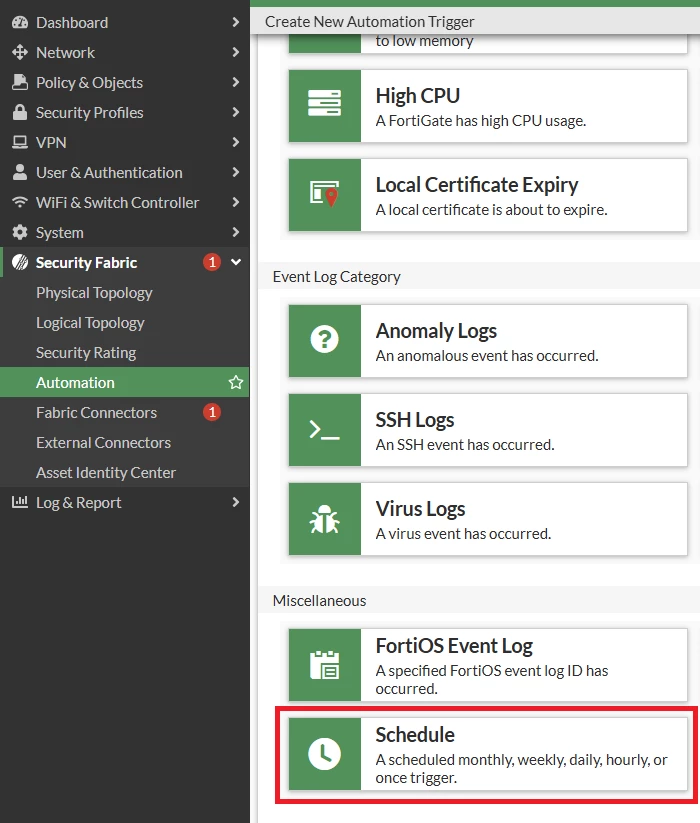Choose FortiOS Event Log trigger

tap(488, 665)
